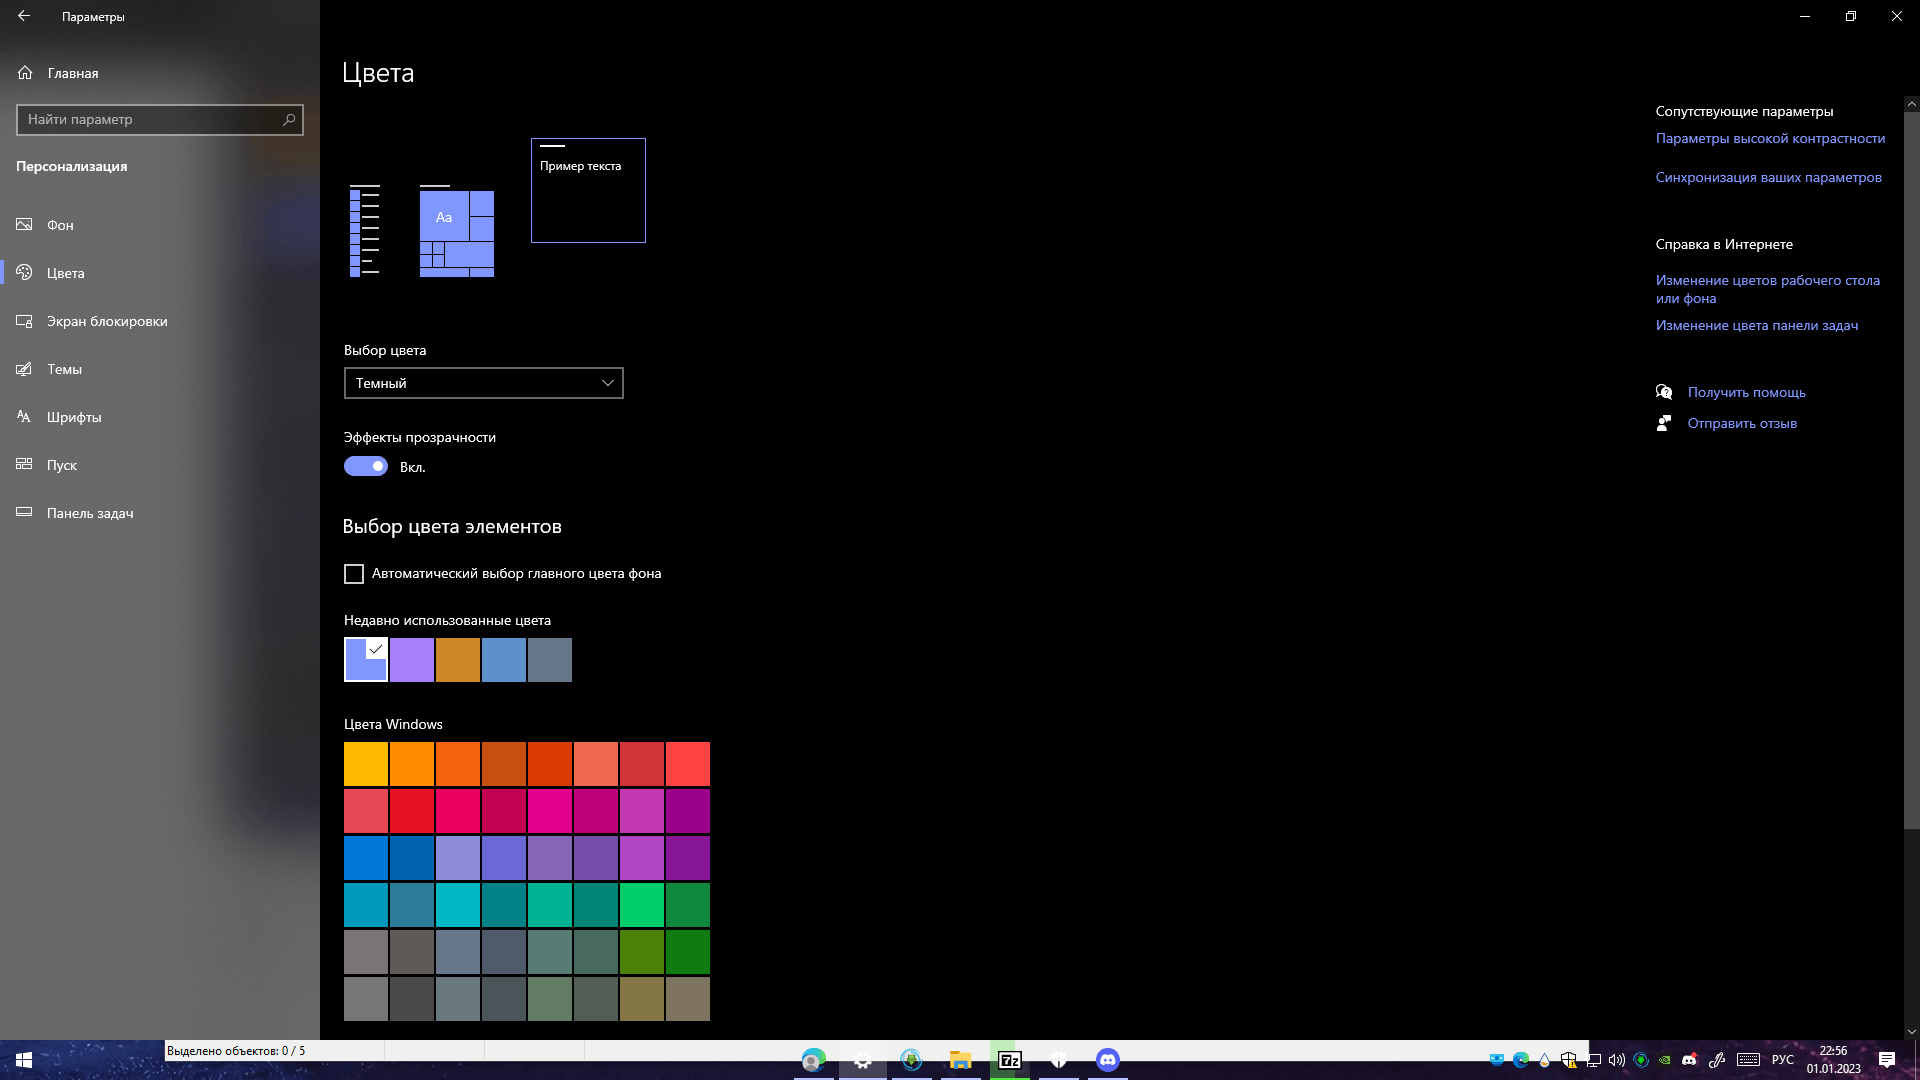The width and height of the screenshot is (1920, 1080).
Task: Click scrollbar up arrow on right
Action: (1911, 103)
